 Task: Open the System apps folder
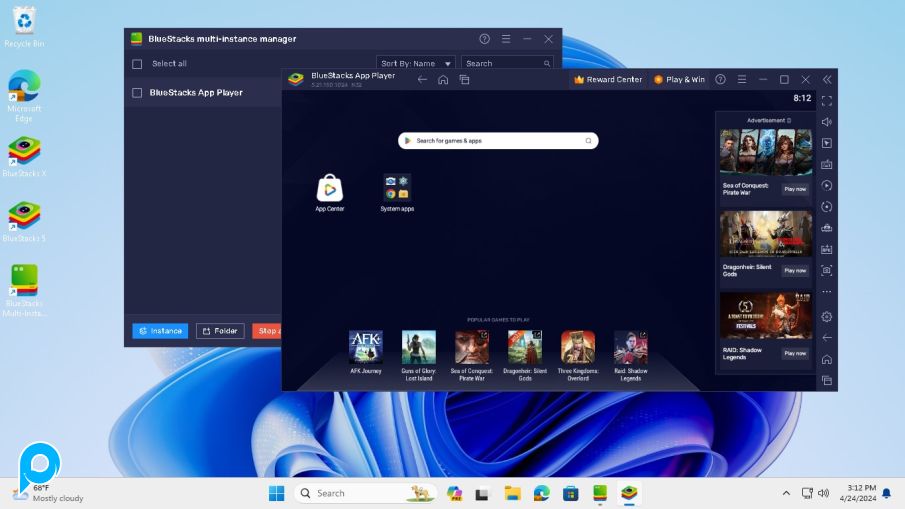coord(397,188)
